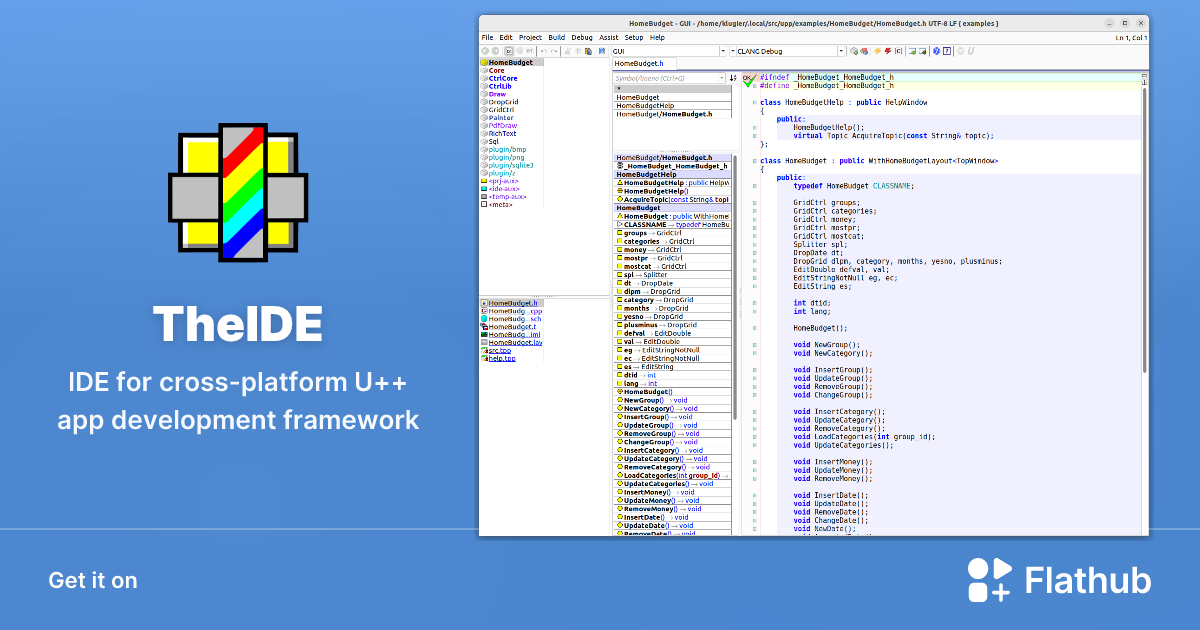Open the CLANG Debug build method dropdown

[788, 51]
